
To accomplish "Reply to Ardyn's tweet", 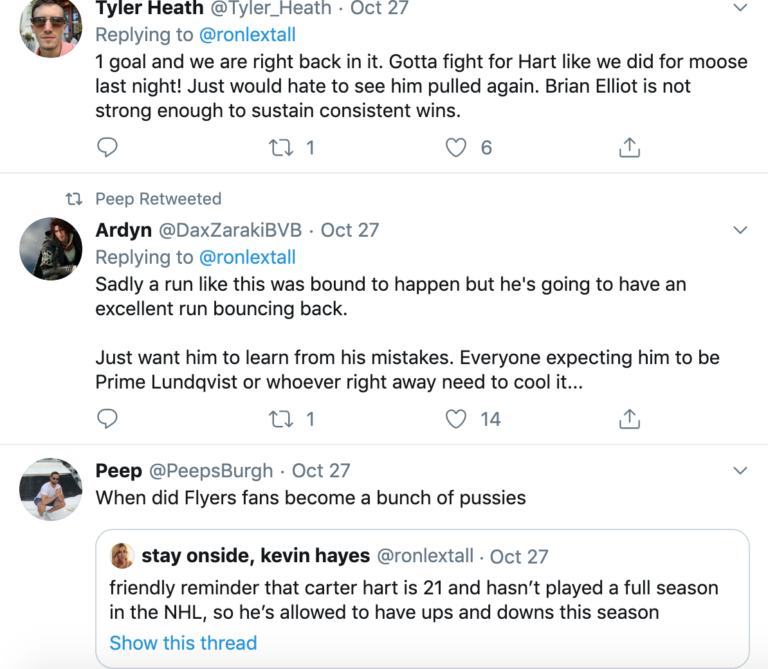I will (x=107, y=419).
